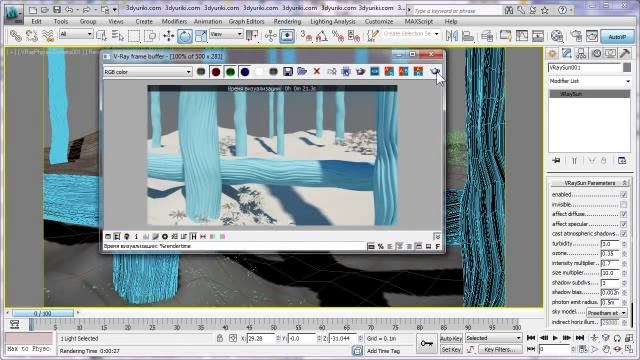Open the Modifiers menu
Screen dimensions: 640x360
174,21
